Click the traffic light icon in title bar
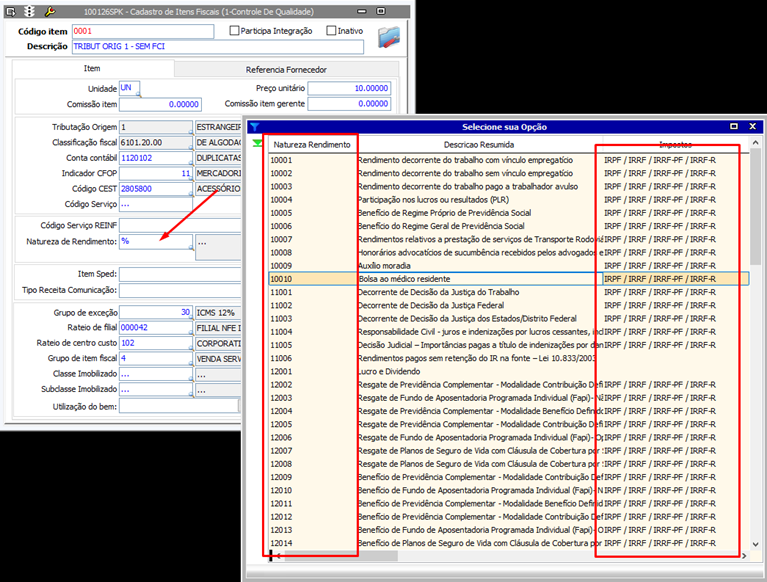This screenshot has width=767, height=582. [29, 10]
